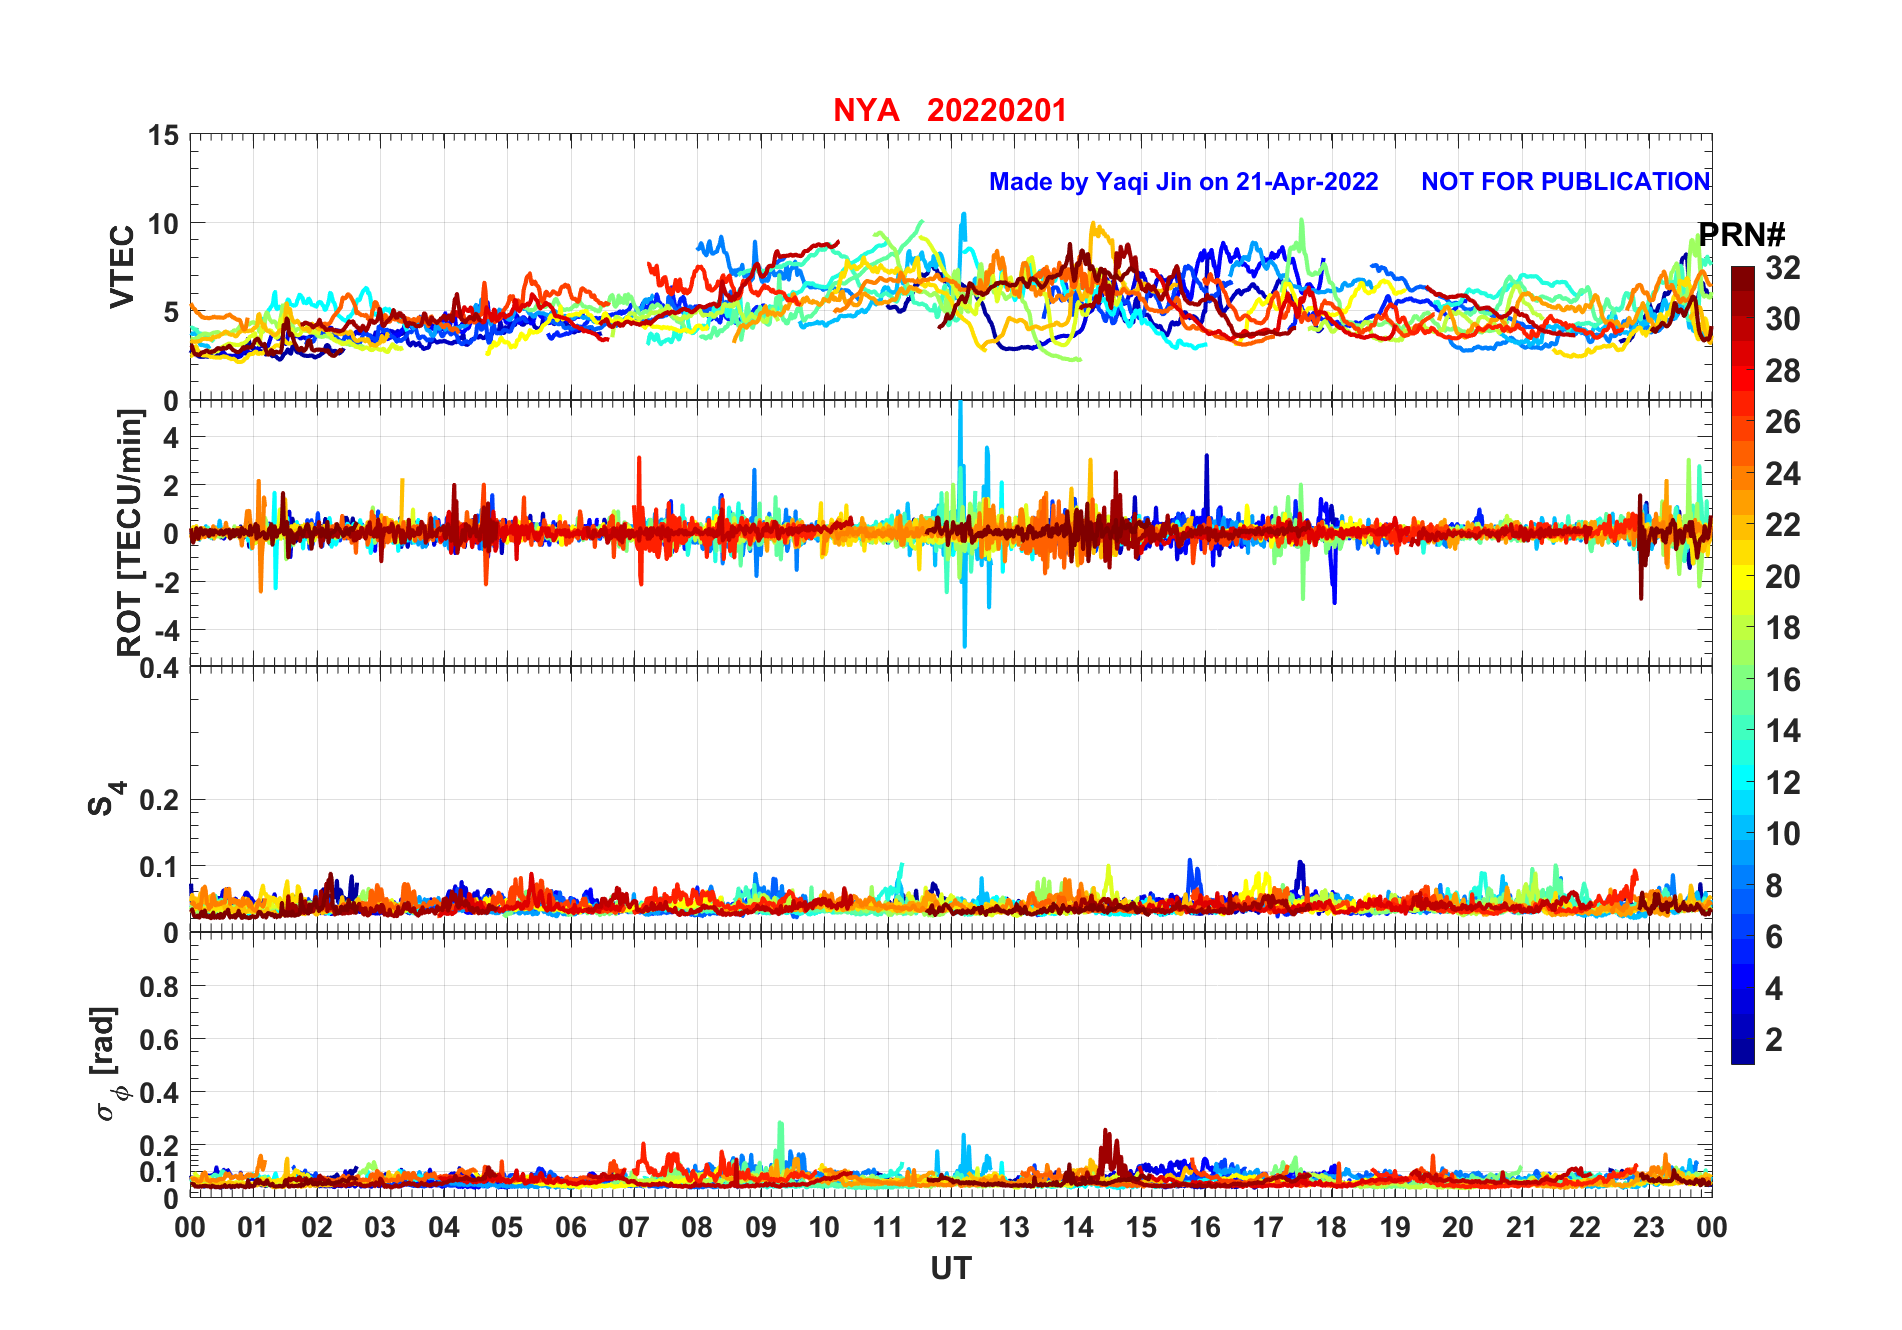Select the "ROT [TECU/min]" y-axis label

pos(130,532)
